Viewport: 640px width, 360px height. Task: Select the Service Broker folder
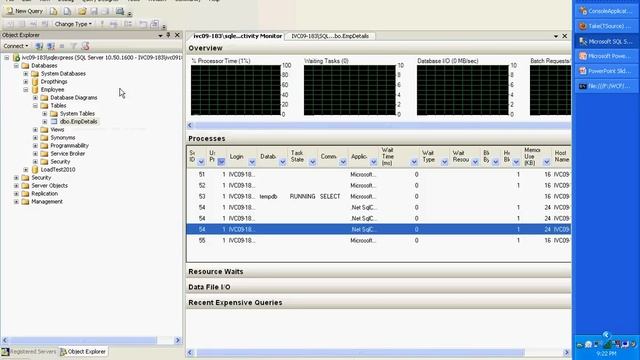(x=68, y=153)
